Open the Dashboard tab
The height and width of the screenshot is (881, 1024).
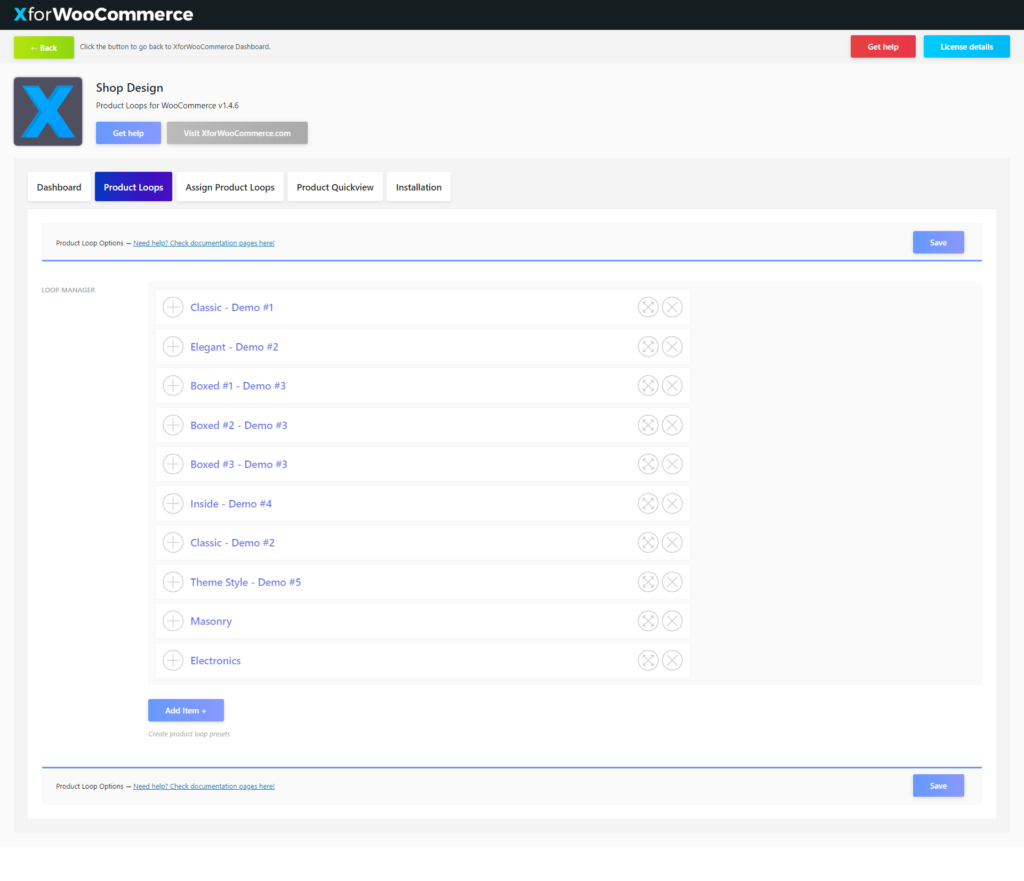[x=59, y=187]
